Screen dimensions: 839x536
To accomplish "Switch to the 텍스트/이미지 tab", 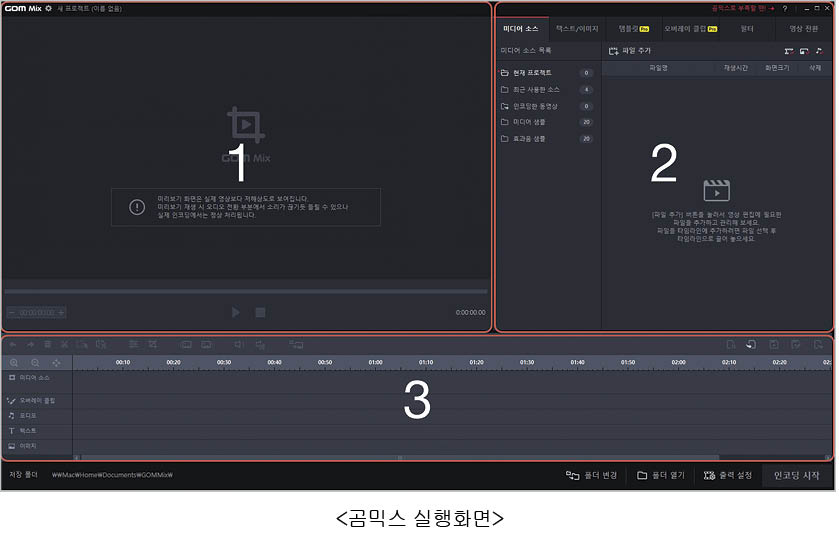I will click(578, 29).
